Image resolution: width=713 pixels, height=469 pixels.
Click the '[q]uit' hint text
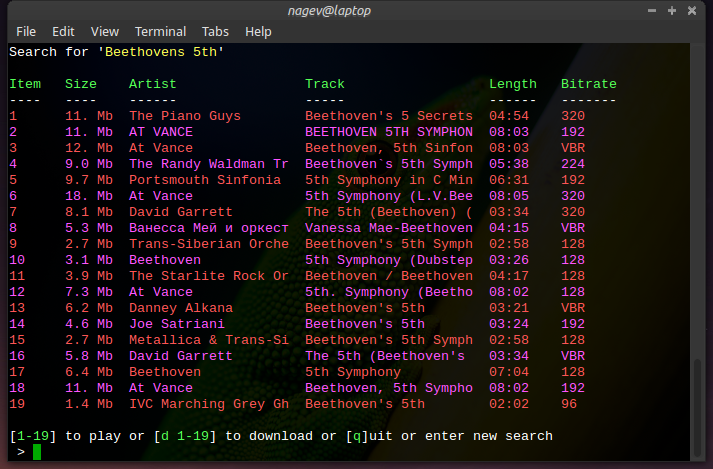369,436
